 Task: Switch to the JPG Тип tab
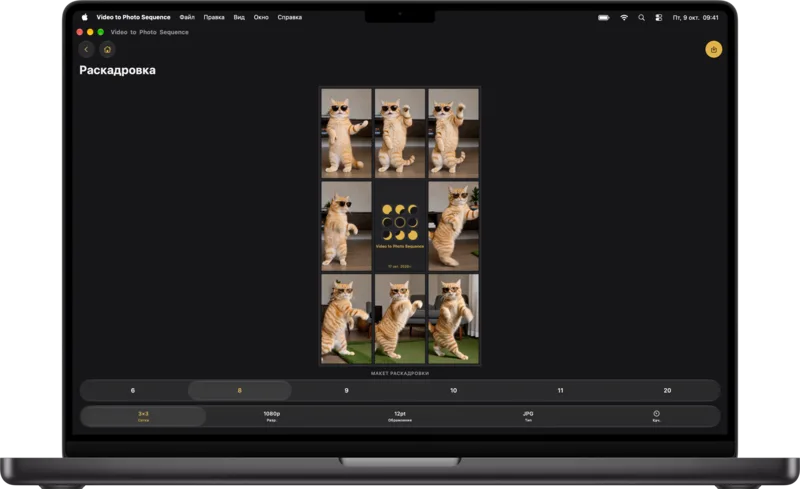click(x=528, y=416)
